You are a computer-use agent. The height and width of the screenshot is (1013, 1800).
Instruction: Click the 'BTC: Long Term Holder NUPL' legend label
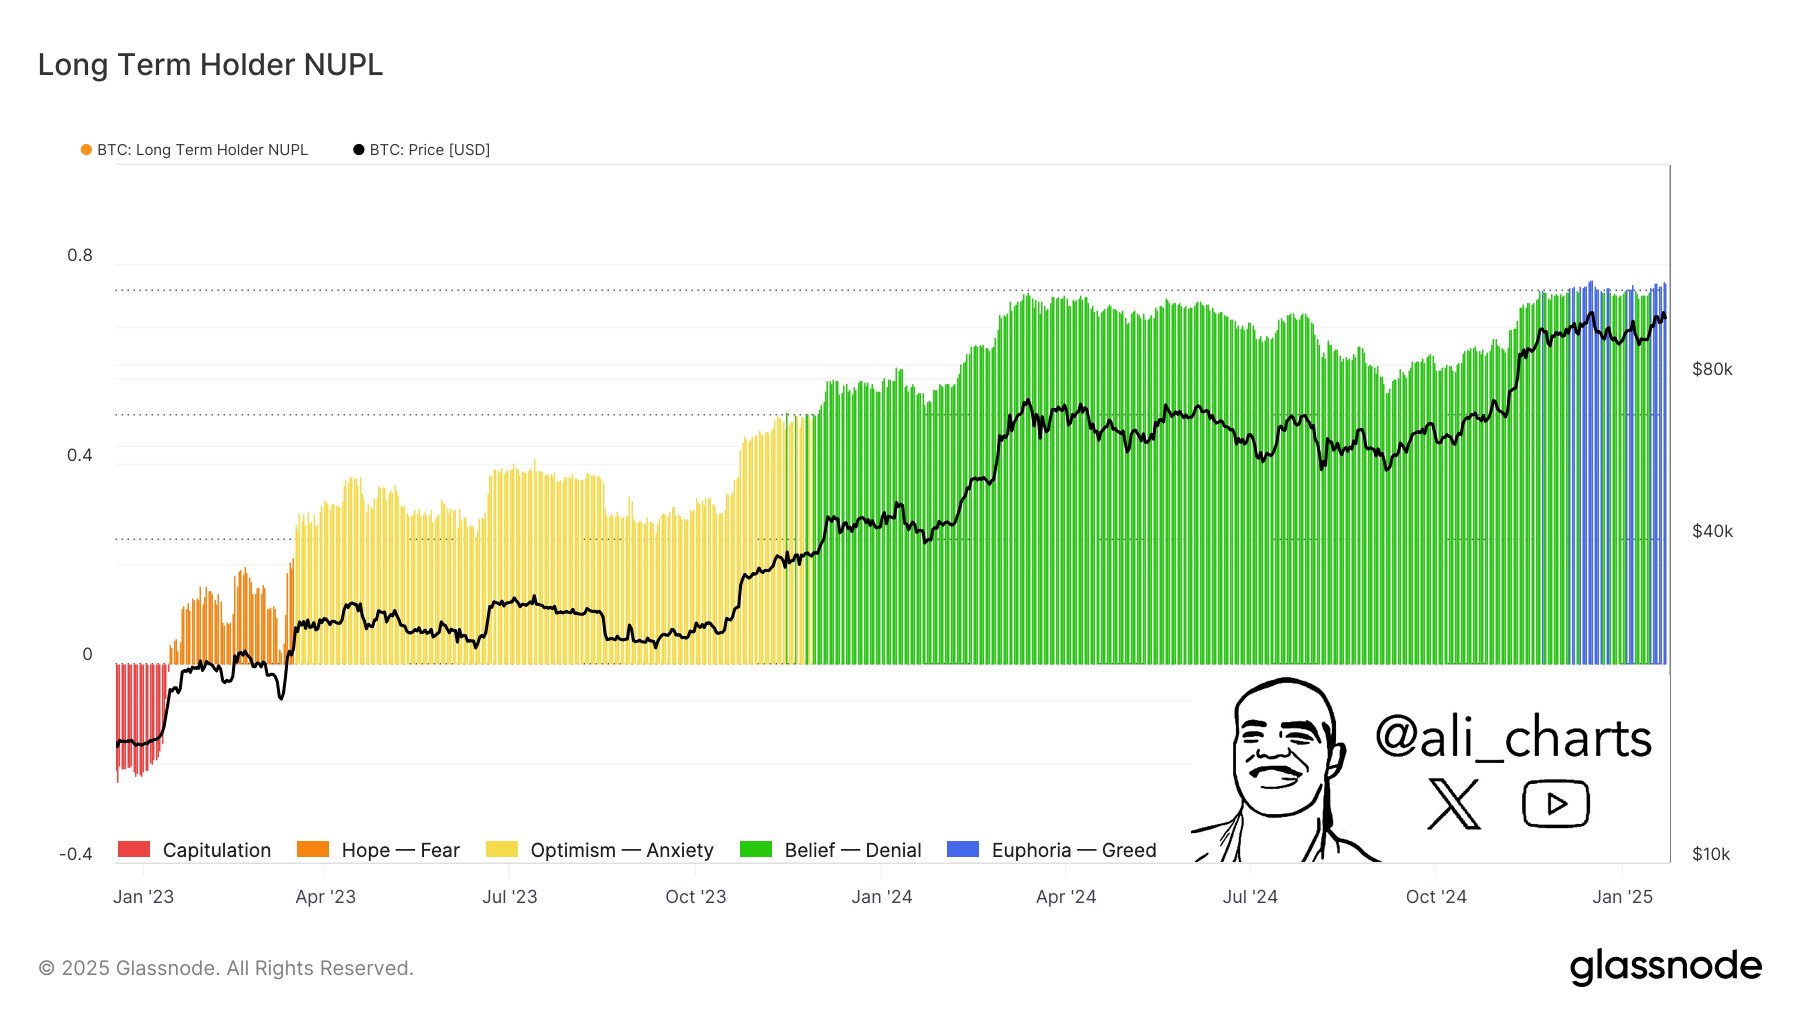click(202, 150)
